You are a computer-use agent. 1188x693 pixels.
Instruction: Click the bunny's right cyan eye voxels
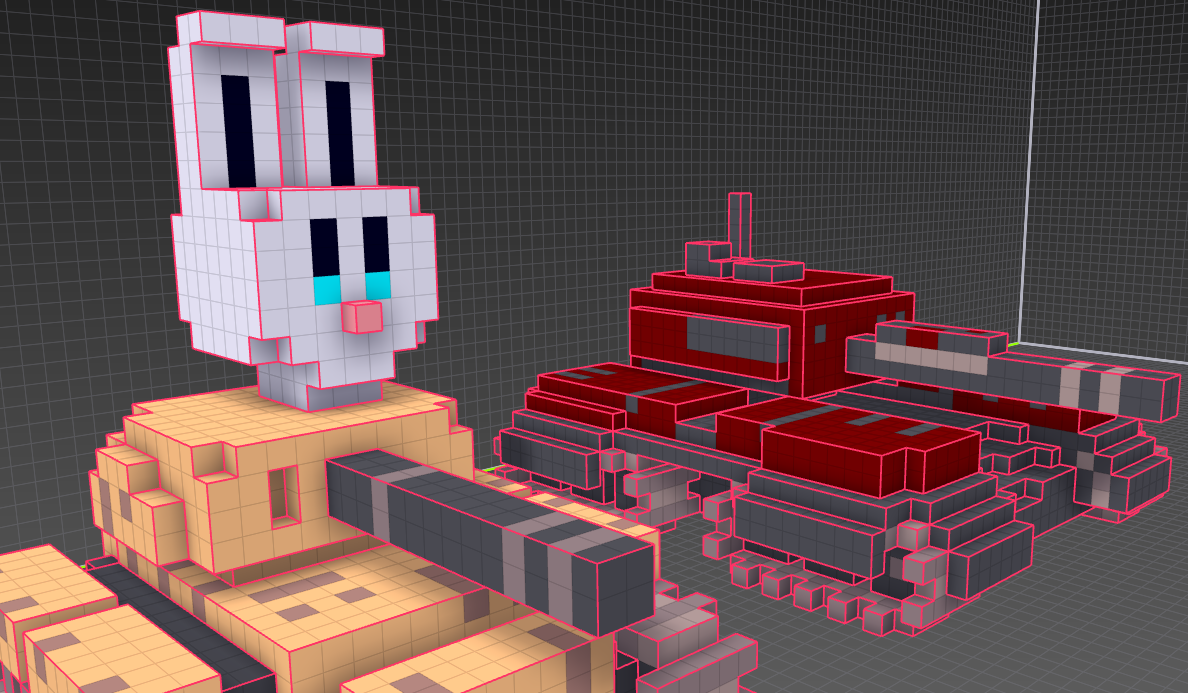coord(377,286)
